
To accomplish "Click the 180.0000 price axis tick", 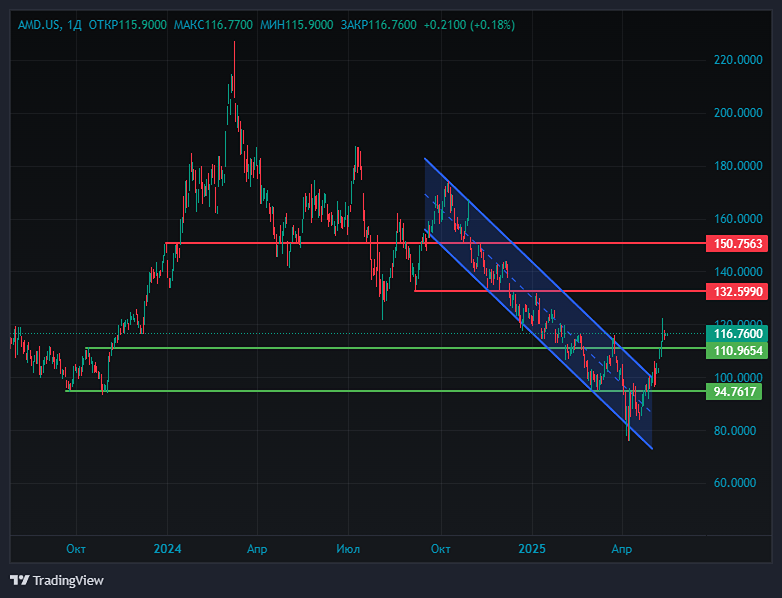I will tap(738, 166).
